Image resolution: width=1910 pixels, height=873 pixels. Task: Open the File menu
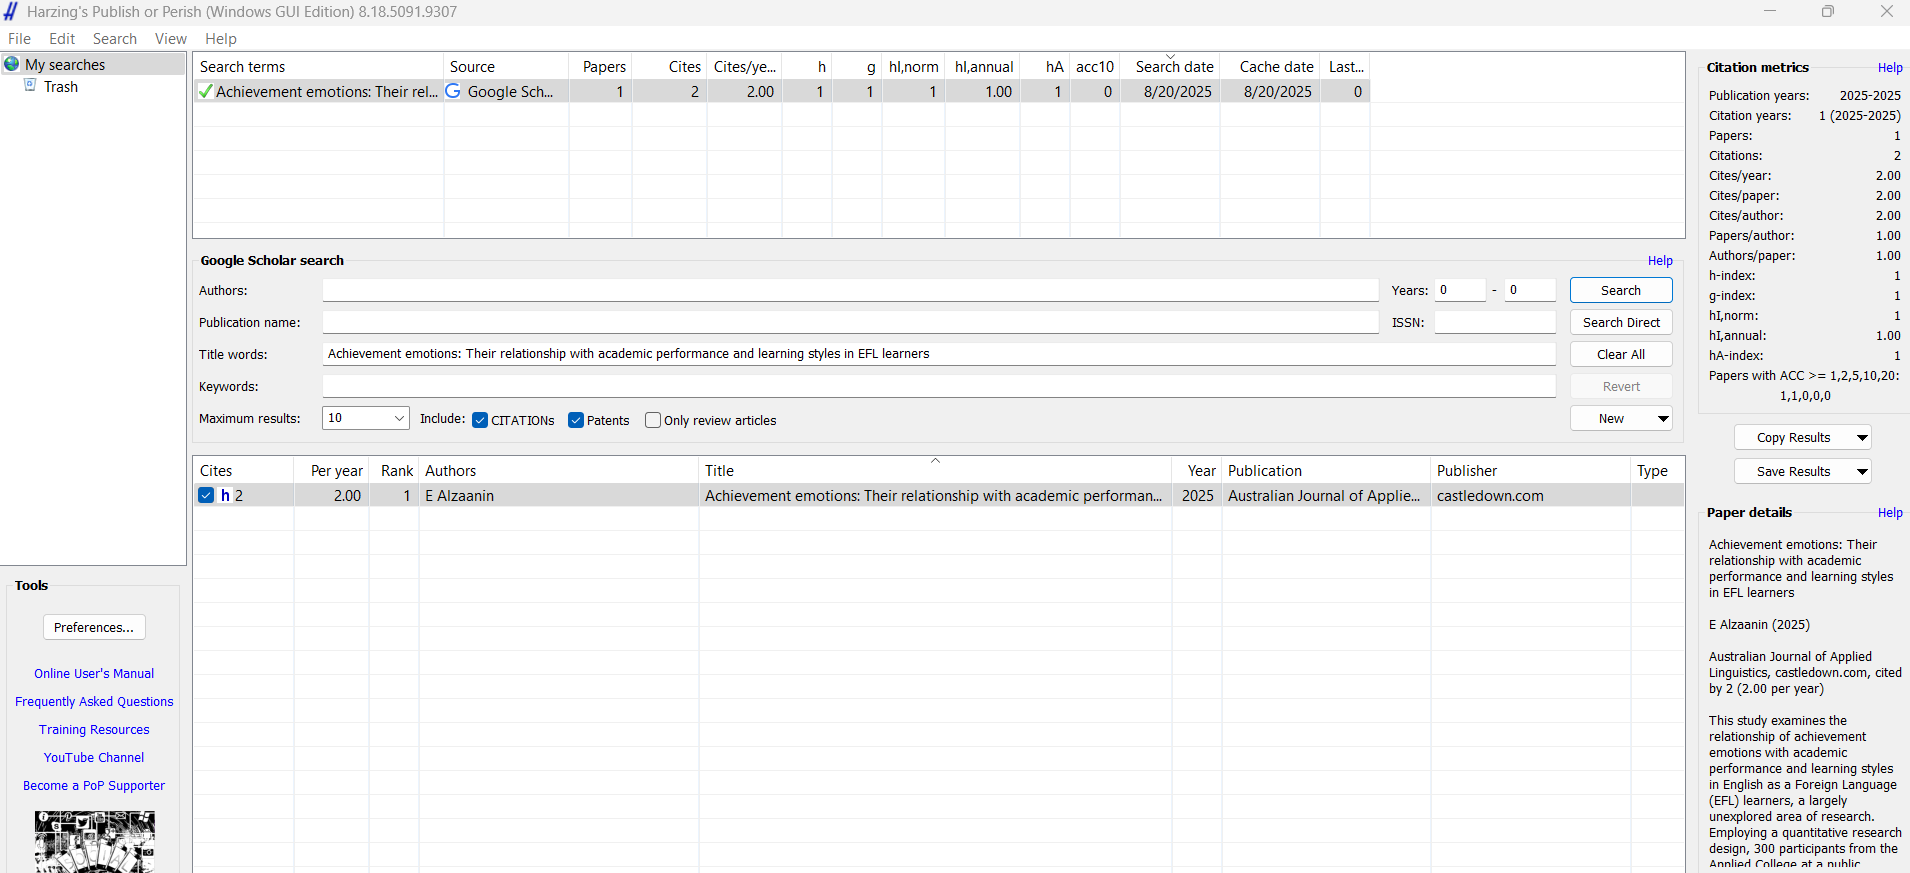pos(19,39)
